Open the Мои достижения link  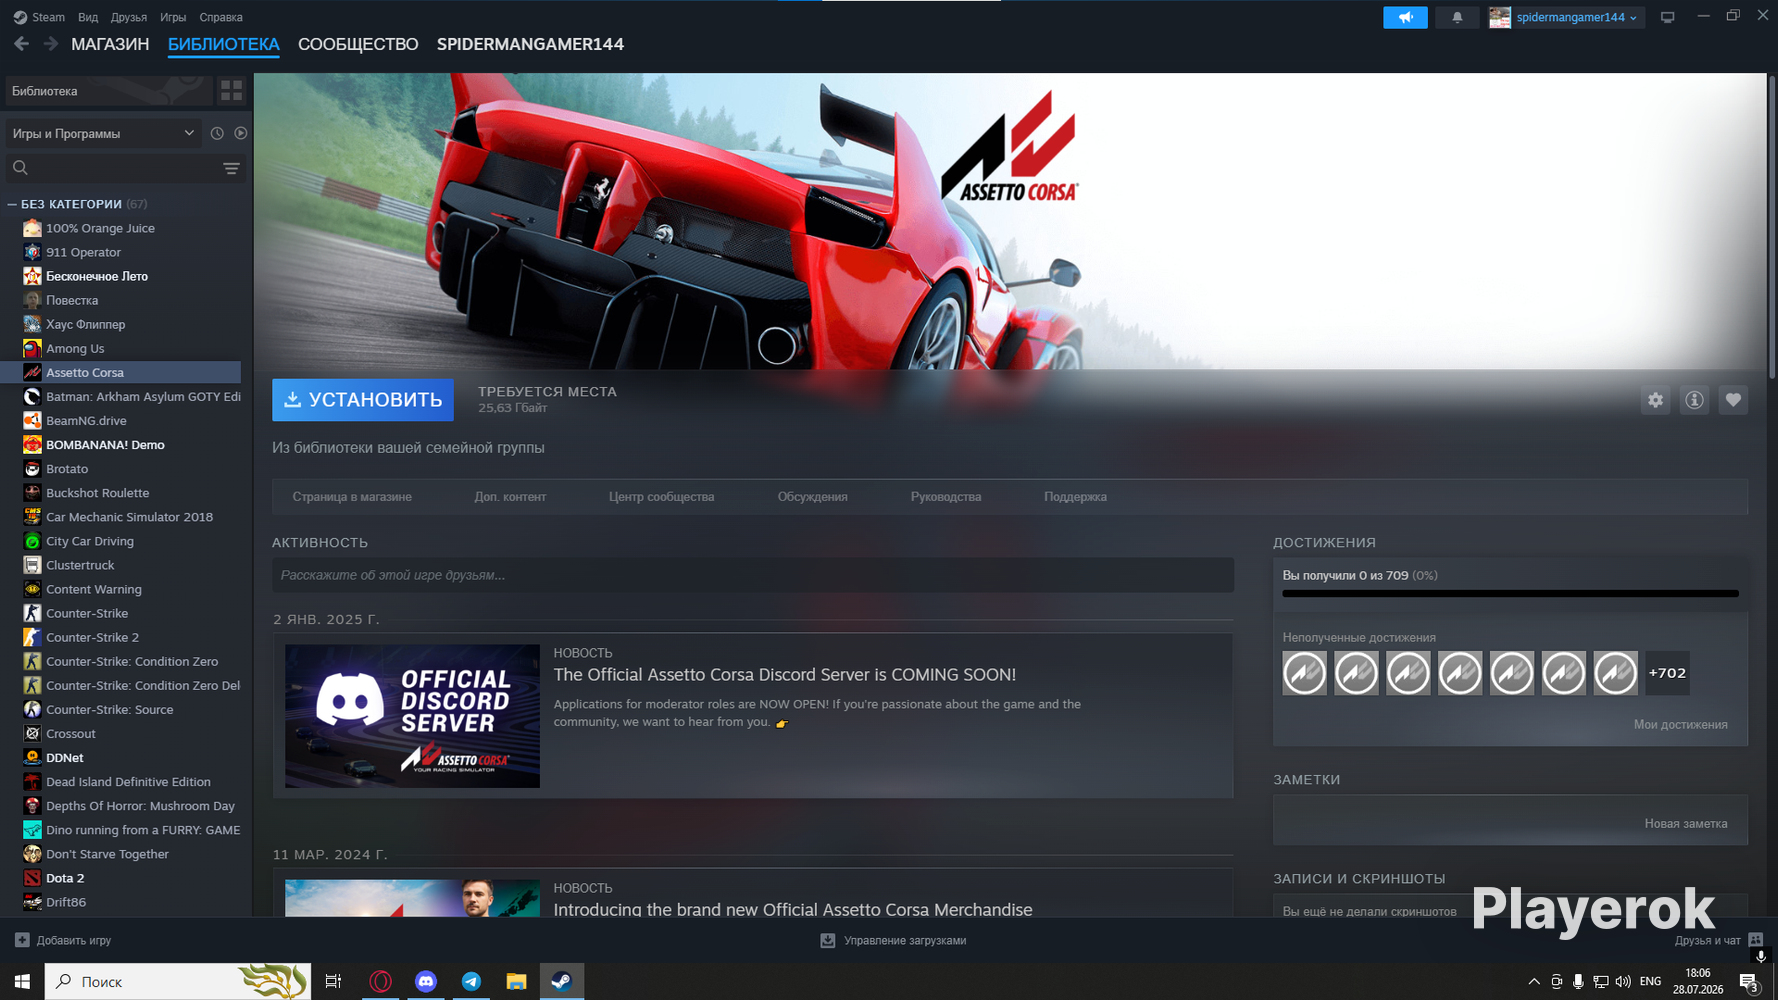coord(1680,724)
